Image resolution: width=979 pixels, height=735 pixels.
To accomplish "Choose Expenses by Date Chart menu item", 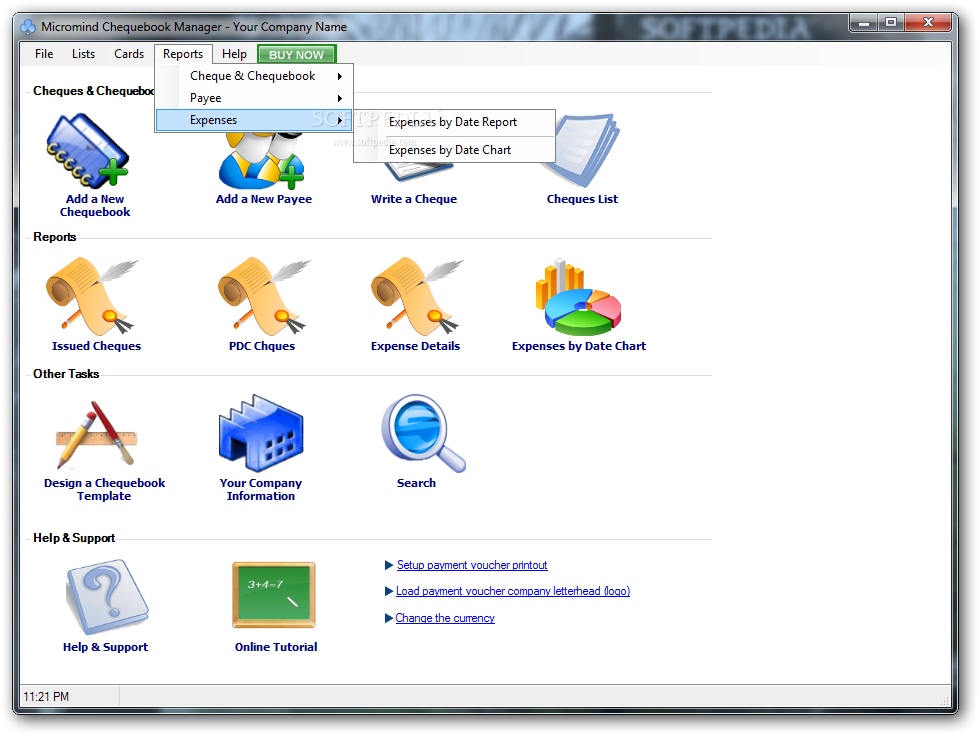I will (454, 150).
